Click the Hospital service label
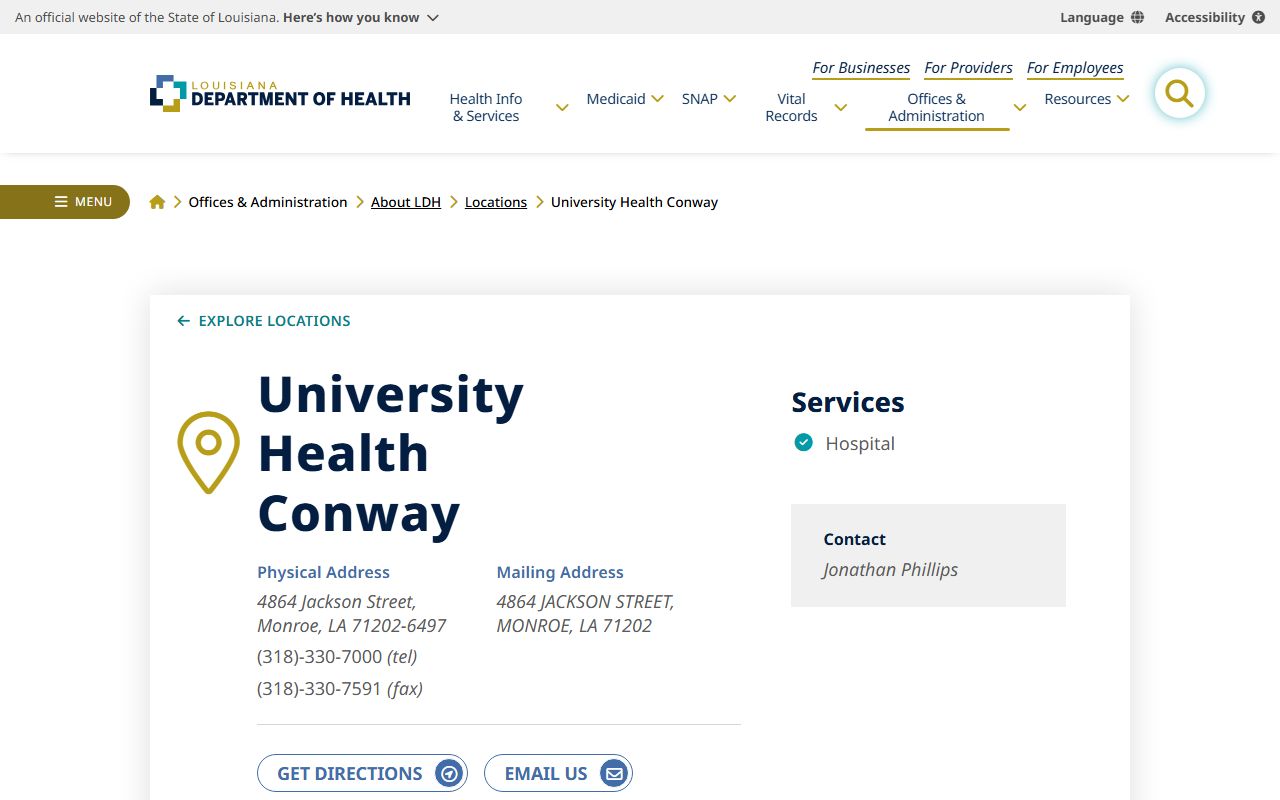The image size is (1280, 800). [860, 443]
